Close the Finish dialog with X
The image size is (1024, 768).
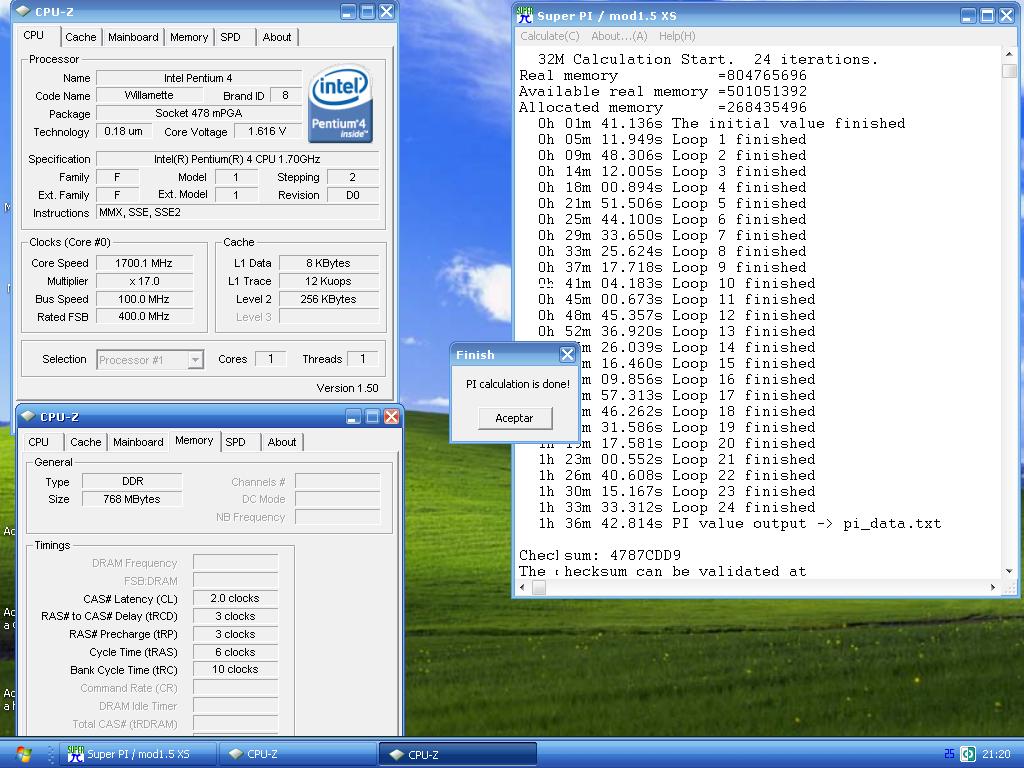(567, 355)
